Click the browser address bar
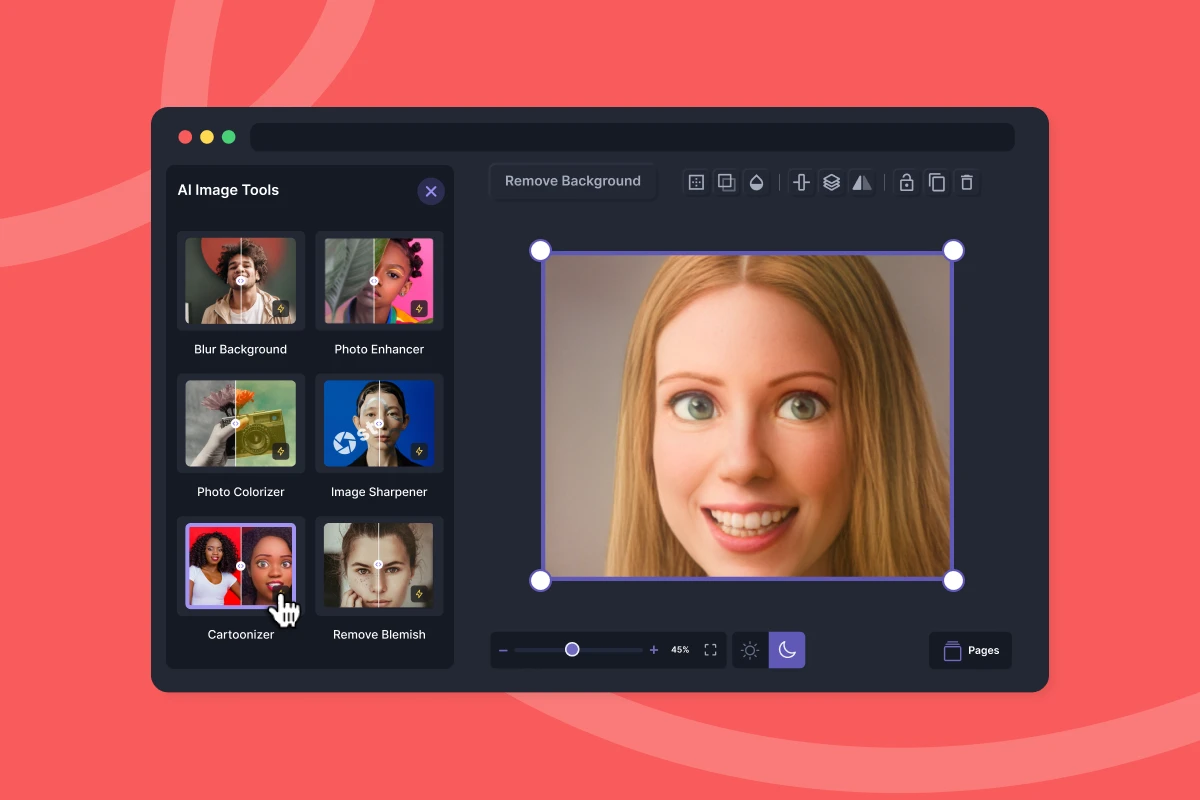The height and width of the screenshot is (800, 1200). click(x=632, y=137)
